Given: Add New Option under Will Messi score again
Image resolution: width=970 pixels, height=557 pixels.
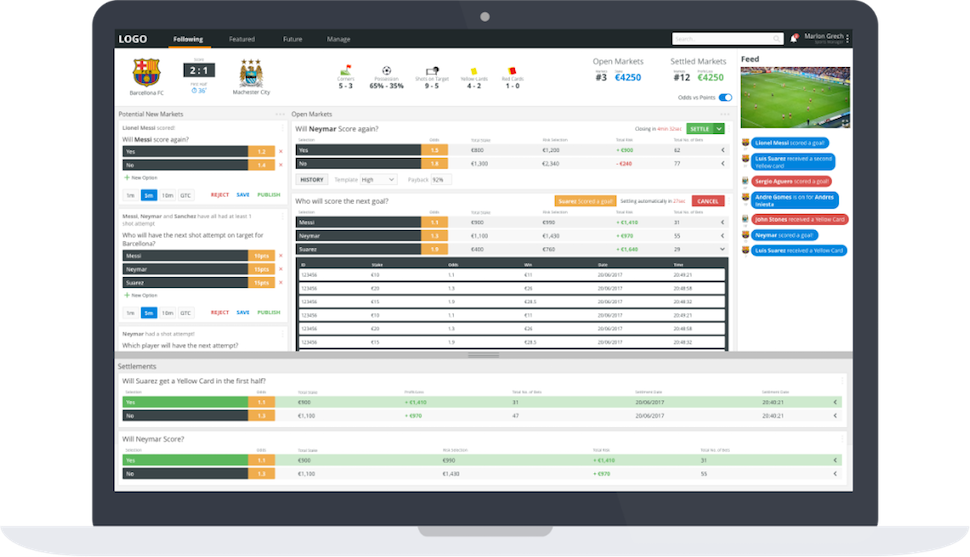Looking at the screenshot, I should 141,178.
